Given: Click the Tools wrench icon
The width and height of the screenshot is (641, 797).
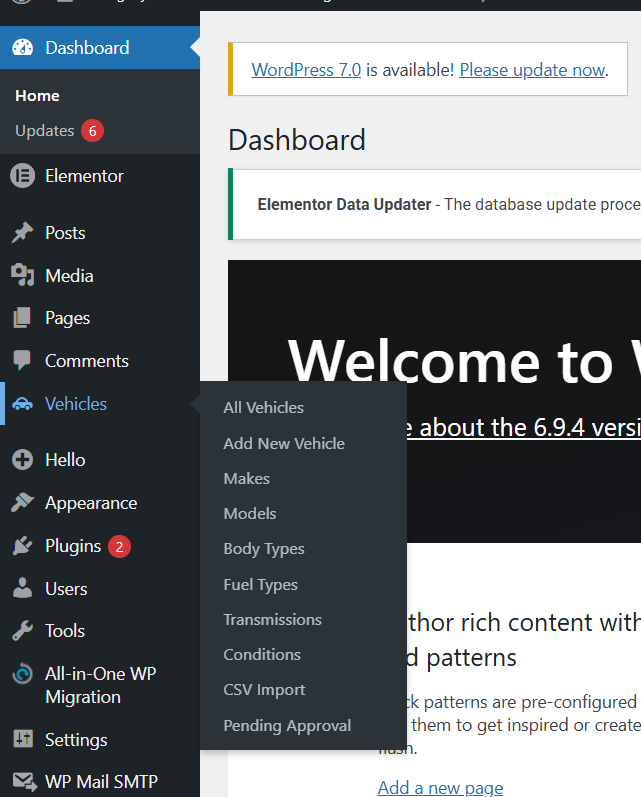Looking at the screenshot, I should tap(22, 631).
